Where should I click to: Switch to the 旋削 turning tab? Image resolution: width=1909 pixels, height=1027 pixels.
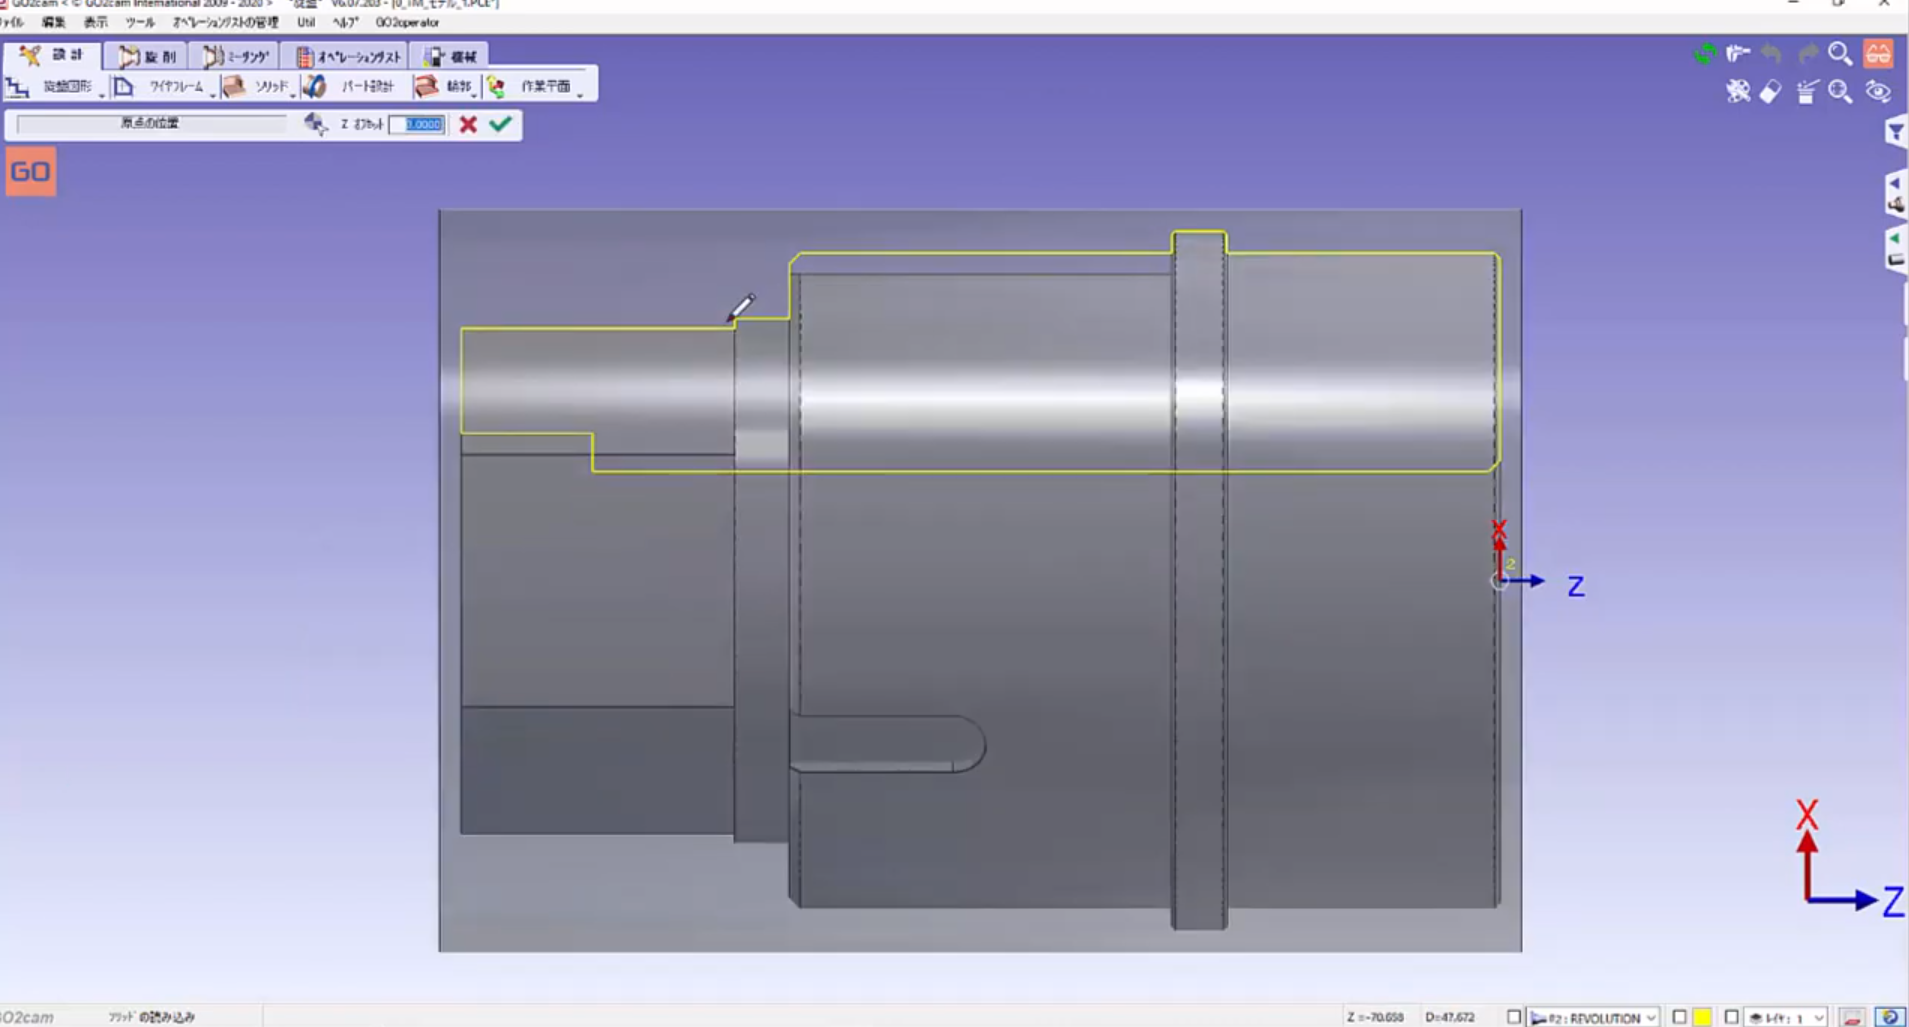[146, 56]
